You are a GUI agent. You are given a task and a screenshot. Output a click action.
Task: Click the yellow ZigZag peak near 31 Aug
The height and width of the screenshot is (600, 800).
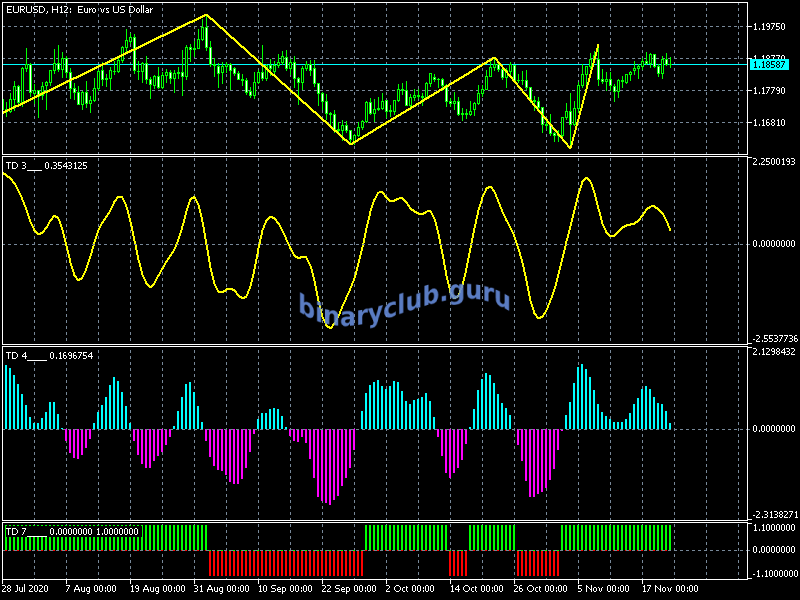pos(206,15)
